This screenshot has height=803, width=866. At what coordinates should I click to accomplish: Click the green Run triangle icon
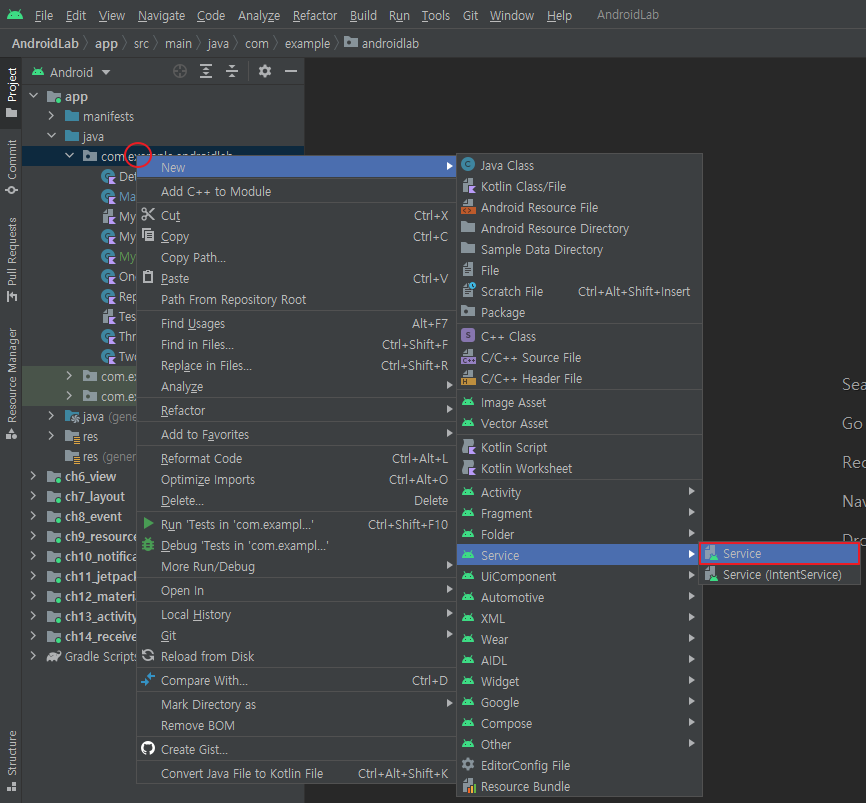click(x=148, y=523)
